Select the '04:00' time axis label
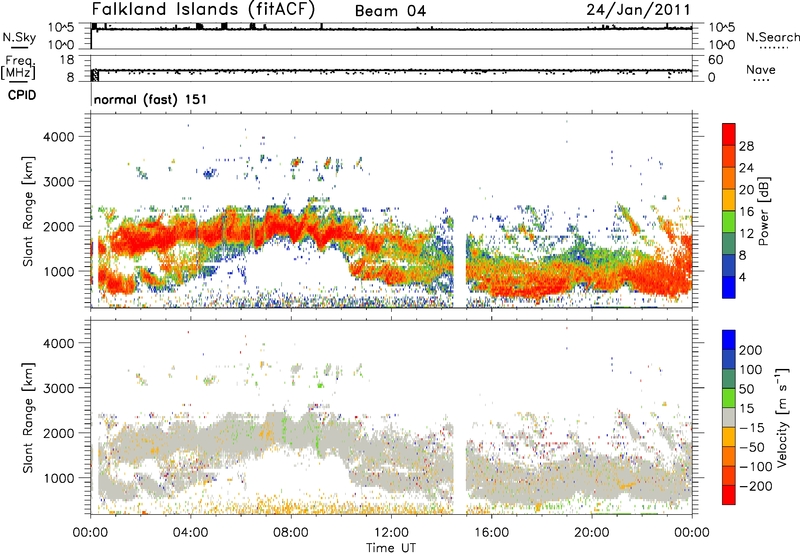Image resolution: width=800 pixels, height=554 pixels. (191, 533)
